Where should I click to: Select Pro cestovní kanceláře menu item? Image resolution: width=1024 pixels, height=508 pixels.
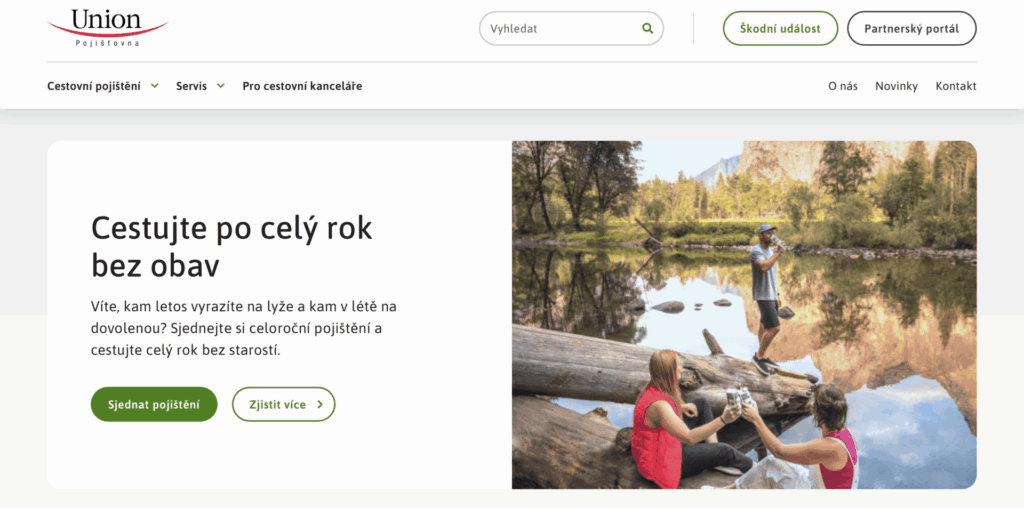pos(302,86)
